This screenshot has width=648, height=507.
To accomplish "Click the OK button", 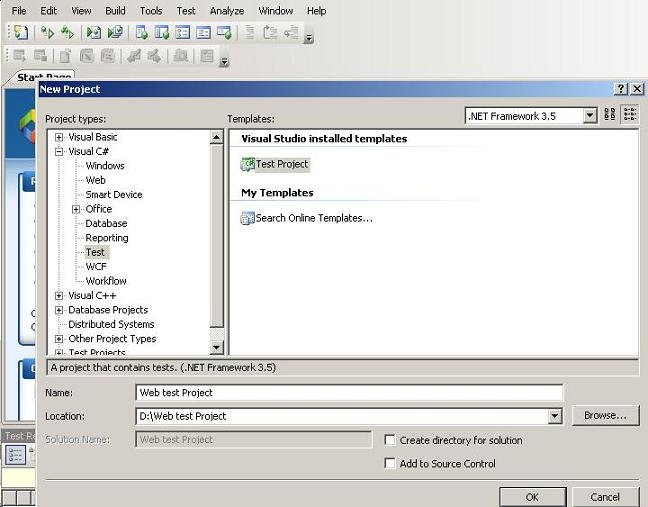I will pyautogui.click(x=532, y=497).
